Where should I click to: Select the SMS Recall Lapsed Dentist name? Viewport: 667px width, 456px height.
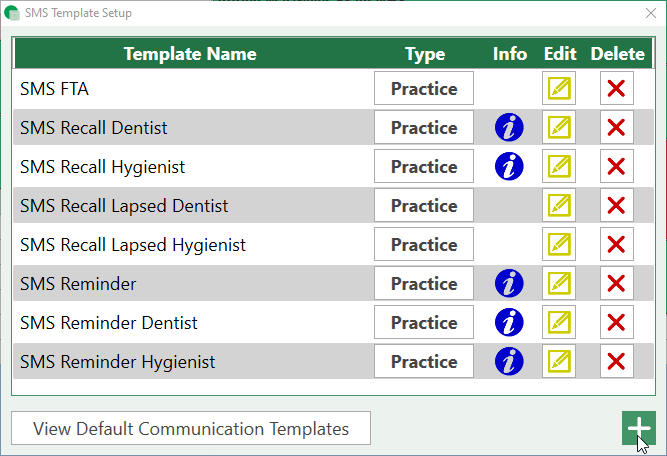pyautogui.click(x=124, y=206)
